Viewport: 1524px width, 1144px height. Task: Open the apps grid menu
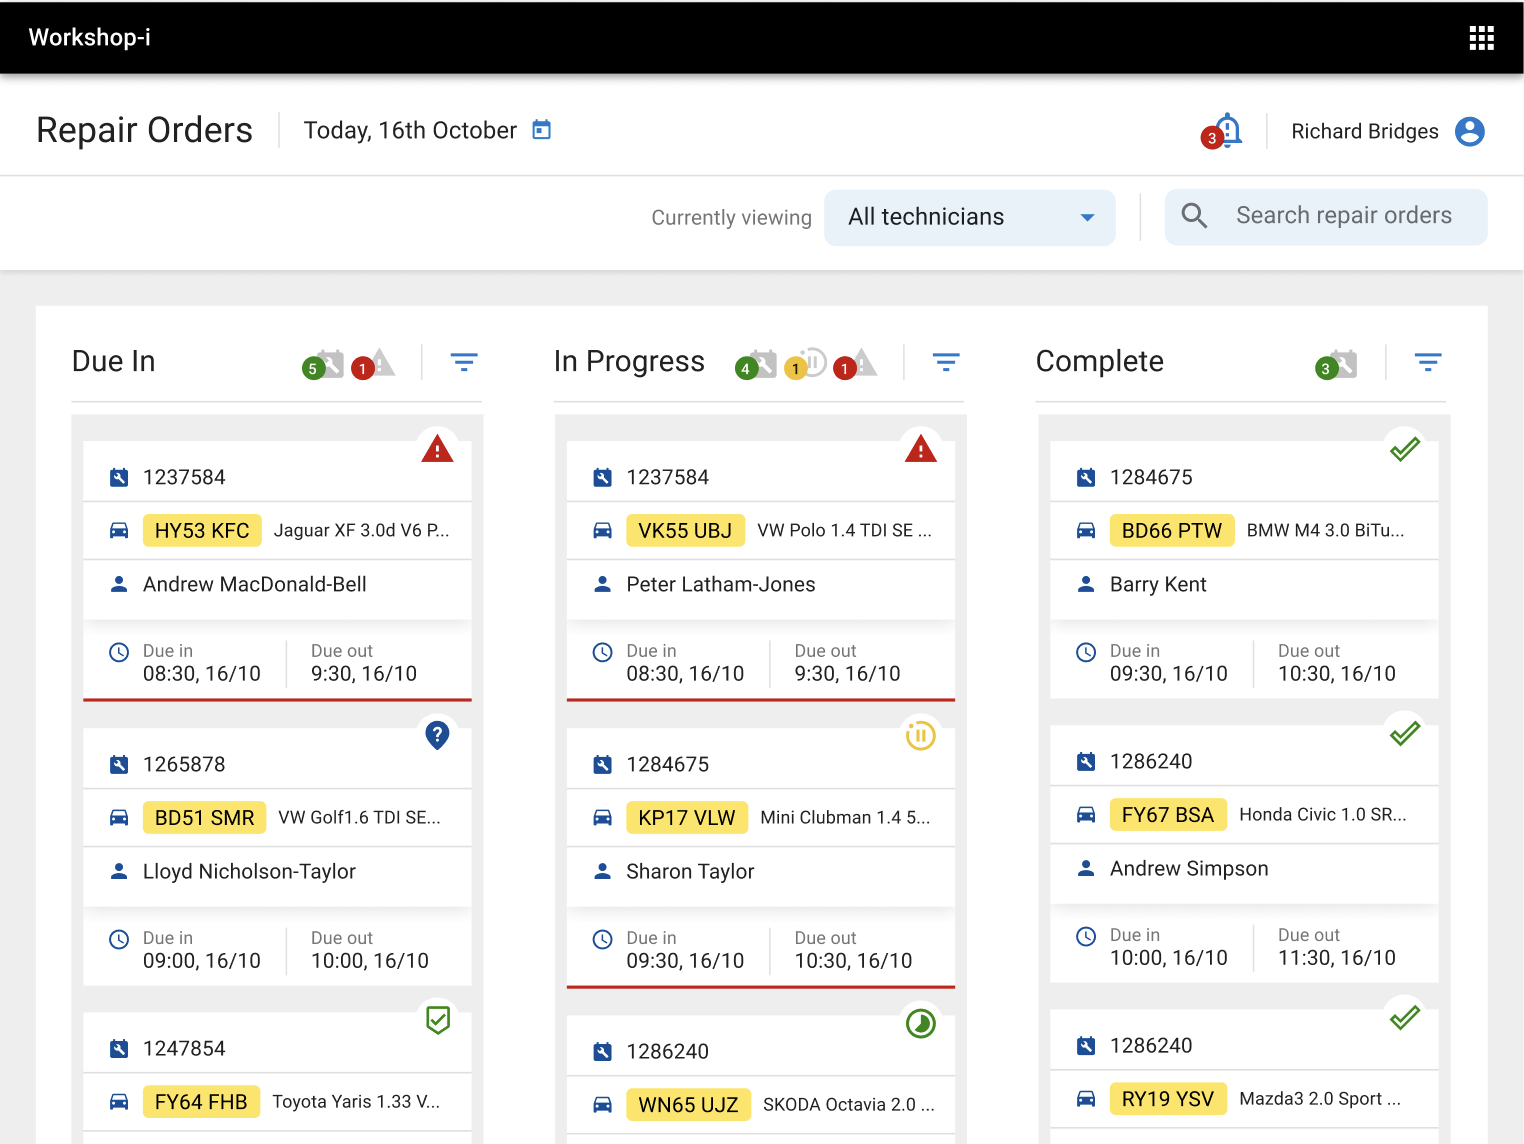click(x=1481, y=38)
